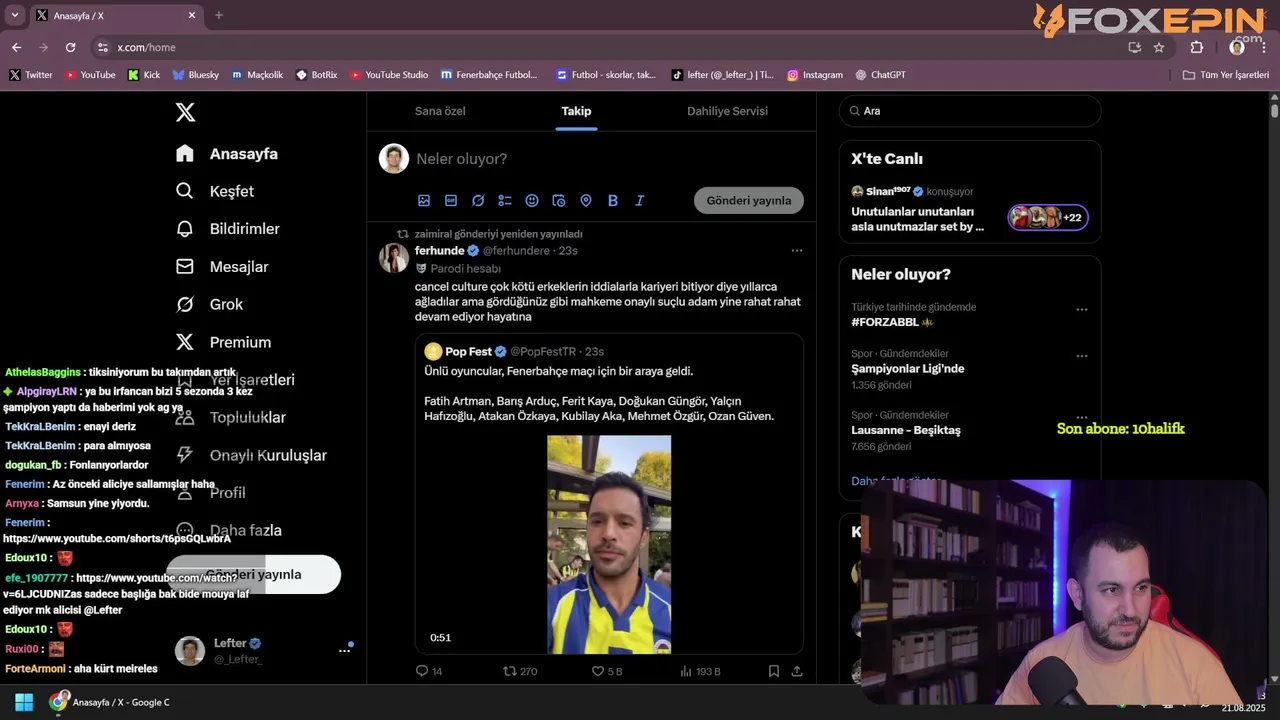Open ferhunde profile name link
The height and width of the screenshot is (720, 1280).
point(440,251)
